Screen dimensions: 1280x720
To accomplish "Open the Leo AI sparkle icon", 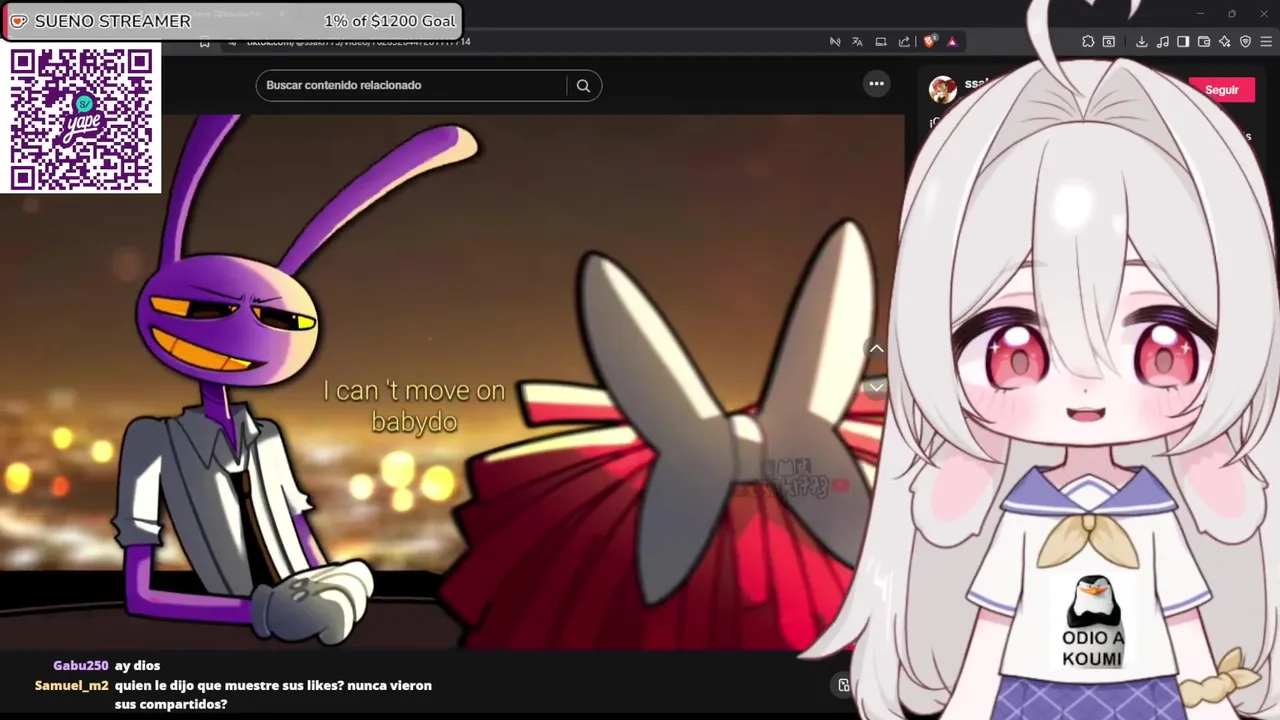I will 1225,42.
